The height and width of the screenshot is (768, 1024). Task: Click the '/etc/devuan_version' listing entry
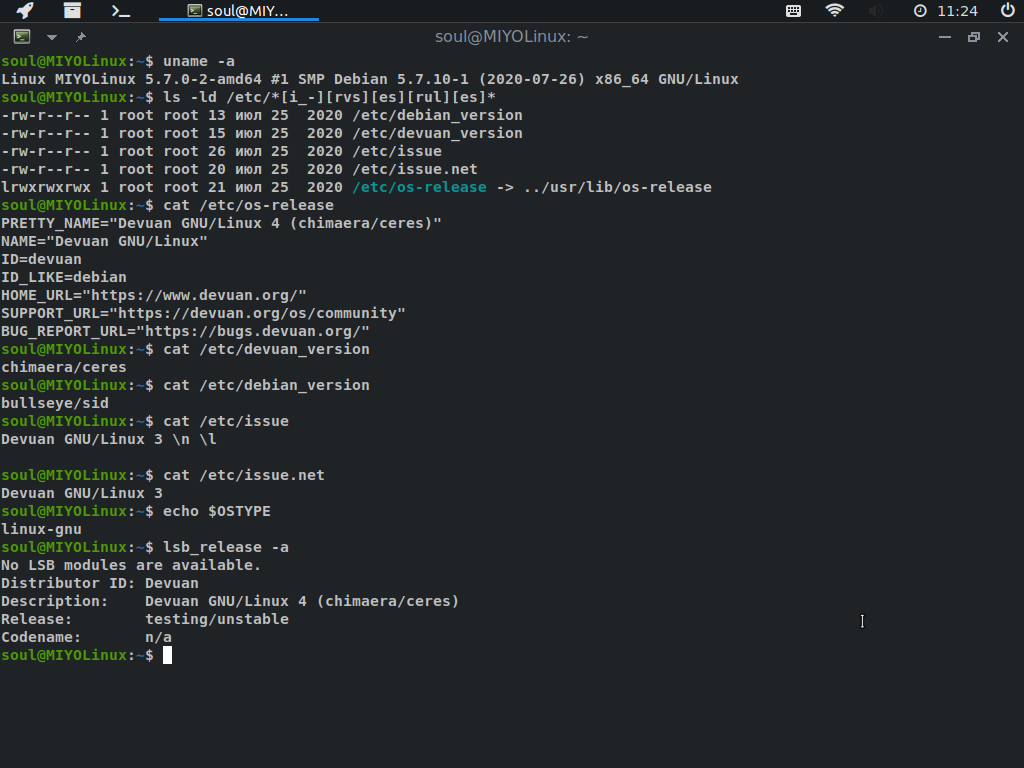pos(438,133)
